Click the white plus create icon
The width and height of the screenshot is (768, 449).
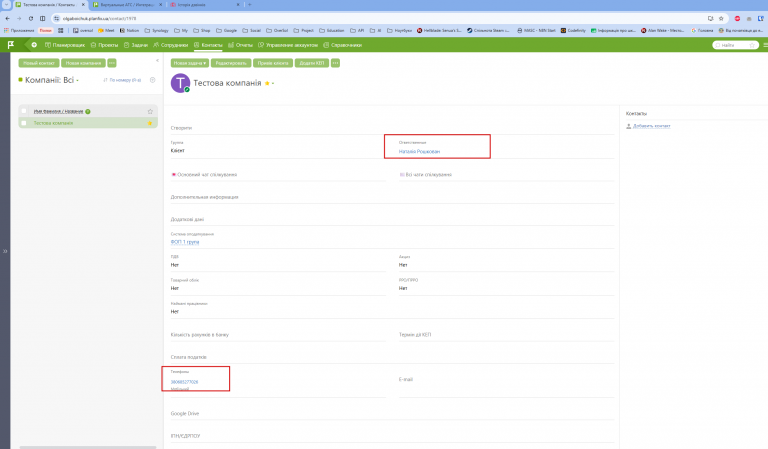(x=34, y=45)
